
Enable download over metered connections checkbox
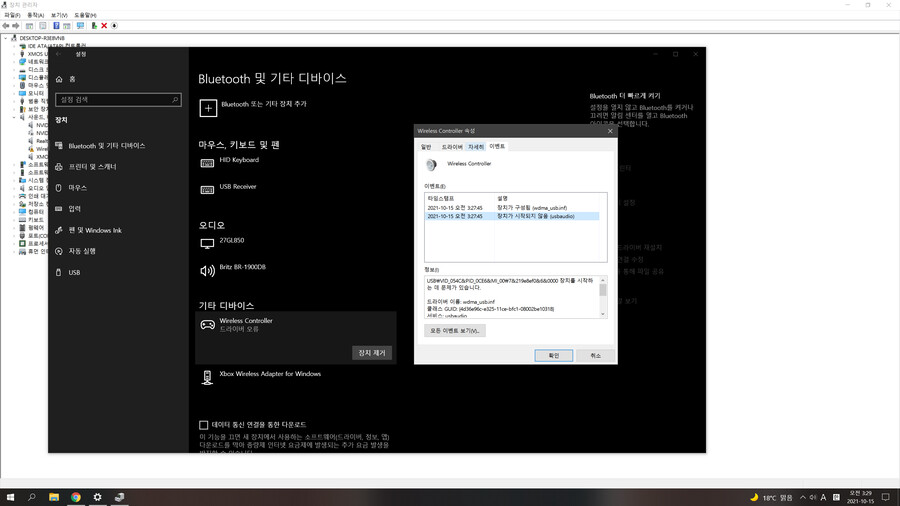click(x=204, y=425)
